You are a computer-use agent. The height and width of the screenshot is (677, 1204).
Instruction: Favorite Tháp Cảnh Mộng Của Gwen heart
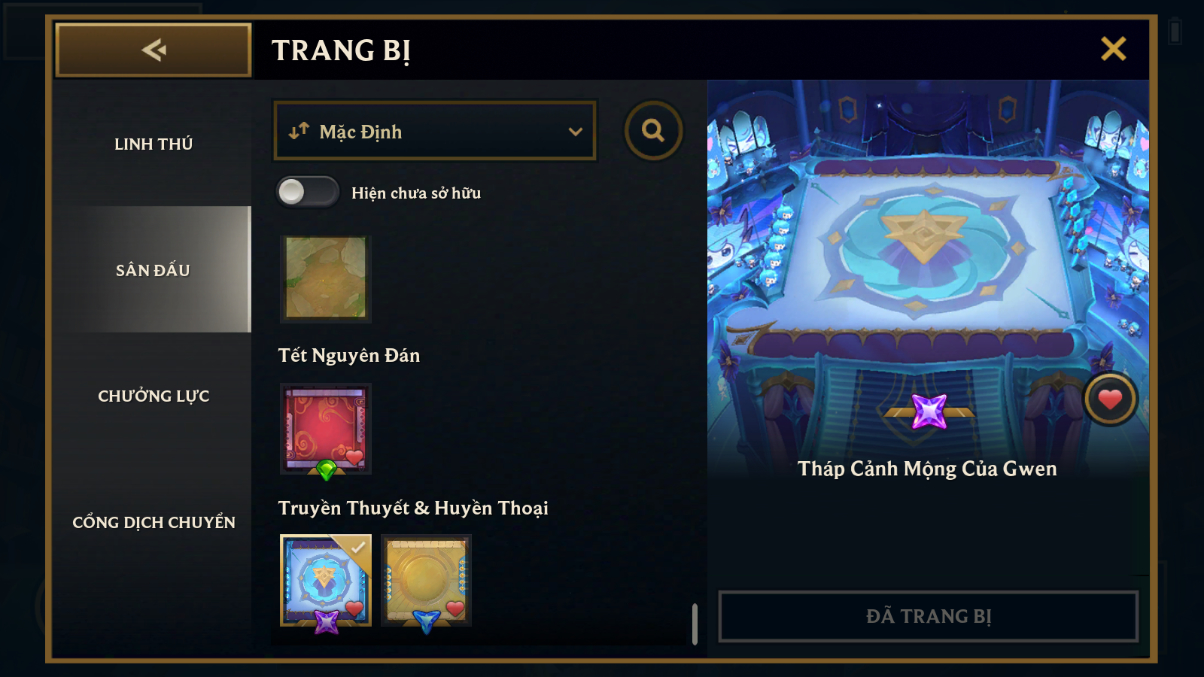pyautogui.click(x=1110, y=400)
